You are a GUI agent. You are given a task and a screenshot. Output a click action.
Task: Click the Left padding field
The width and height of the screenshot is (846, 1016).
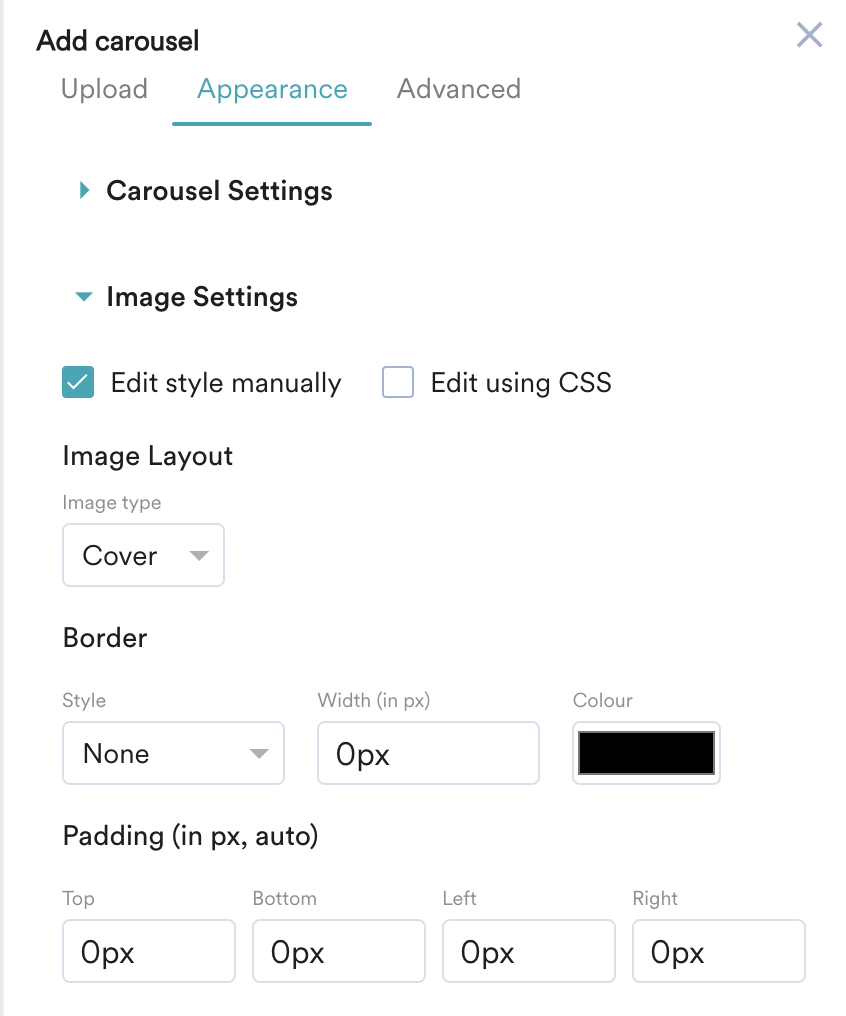(528, 952)
